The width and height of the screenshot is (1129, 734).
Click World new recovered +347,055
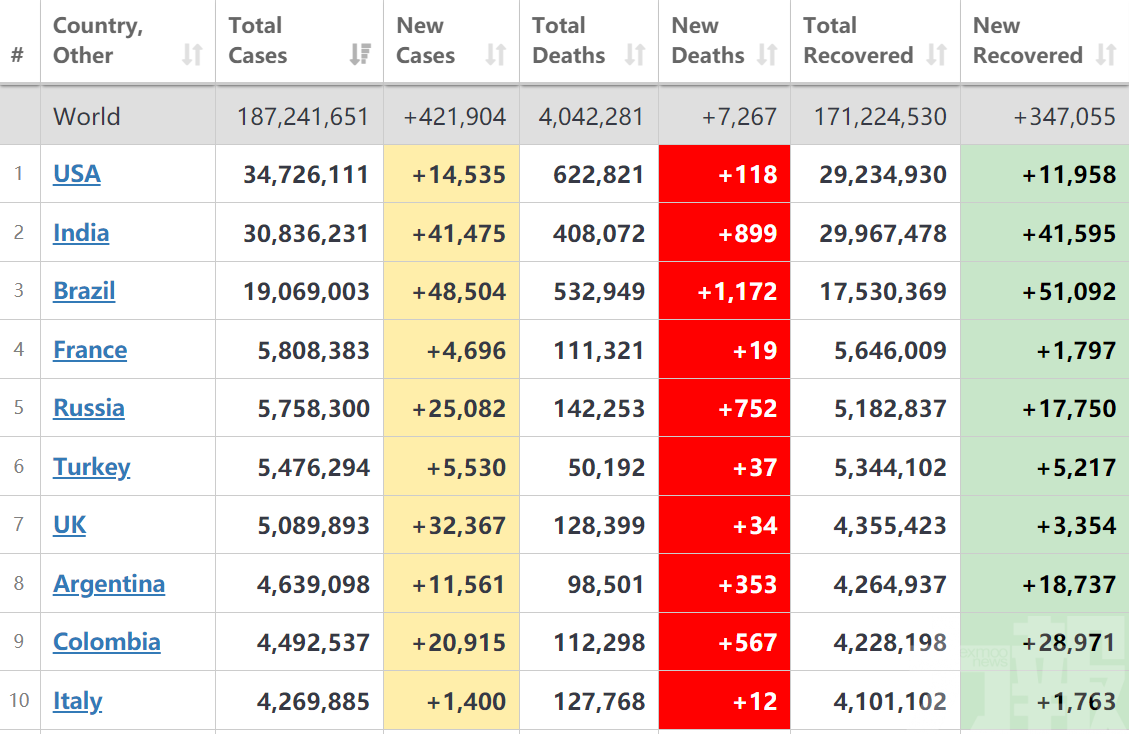[1064, 117]
